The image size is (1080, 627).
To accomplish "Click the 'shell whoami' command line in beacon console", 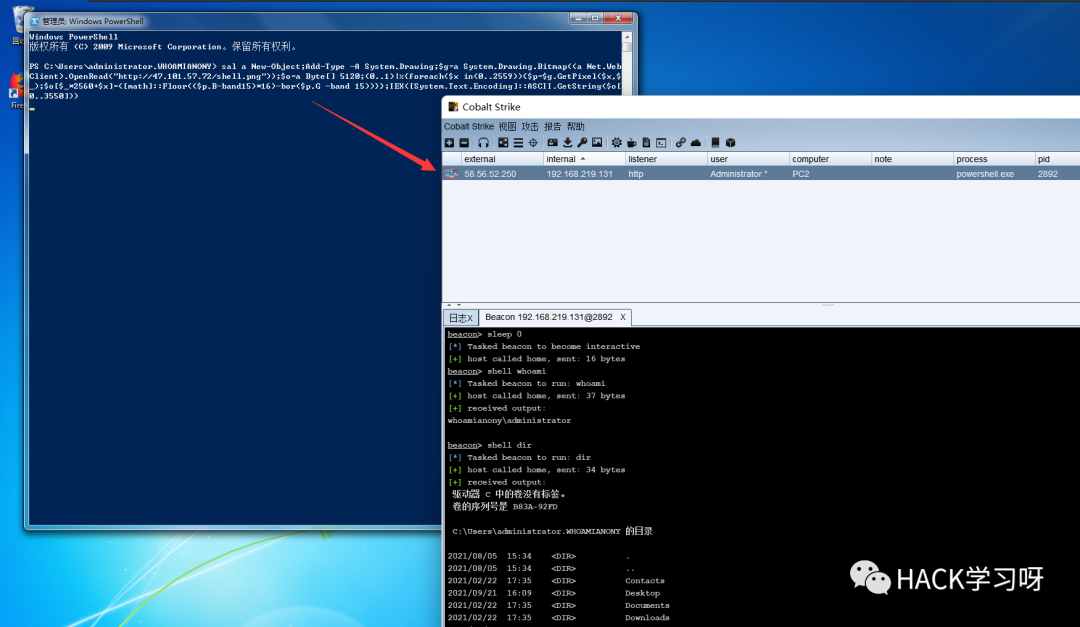I will point(497,371).
